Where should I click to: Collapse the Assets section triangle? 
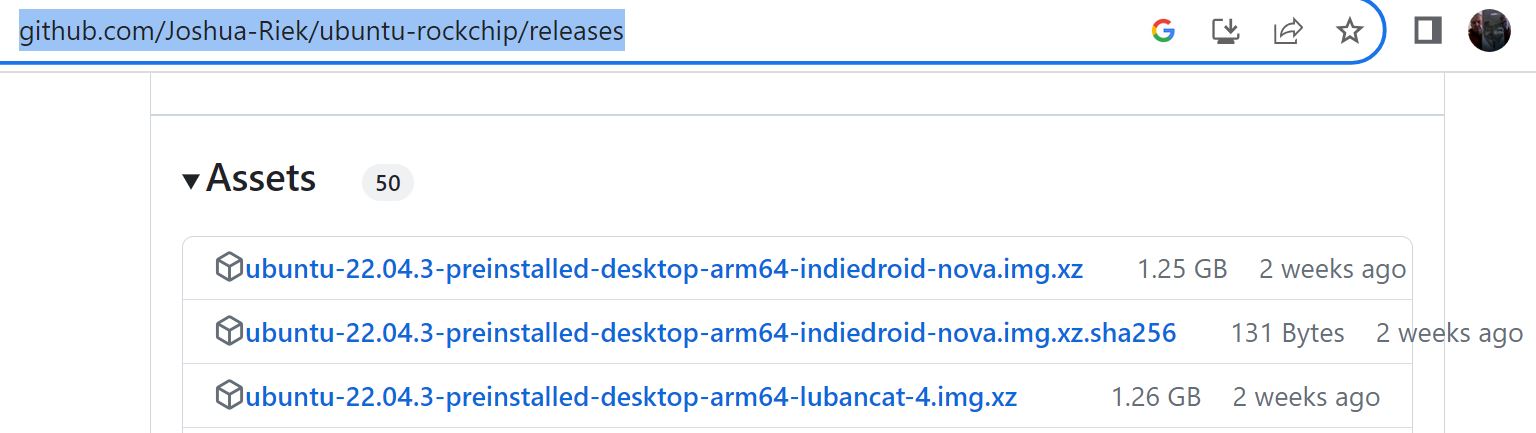coord(191,181)
